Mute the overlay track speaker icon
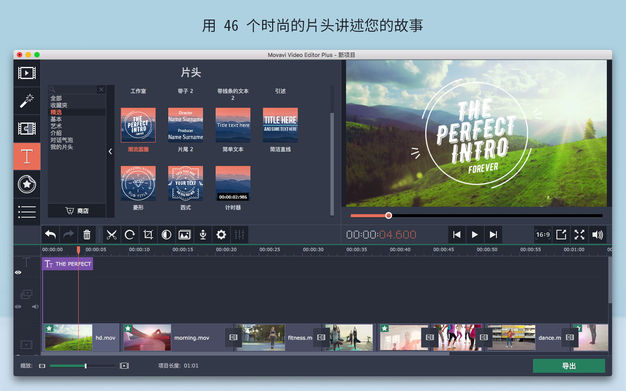 tap(35, 307)
